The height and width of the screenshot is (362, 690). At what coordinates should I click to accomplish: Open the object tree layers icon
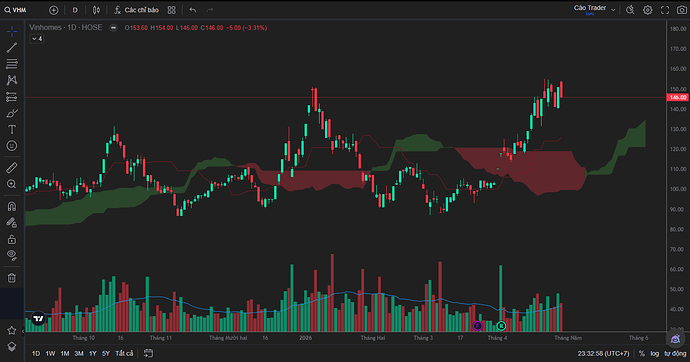pos(12,347)
